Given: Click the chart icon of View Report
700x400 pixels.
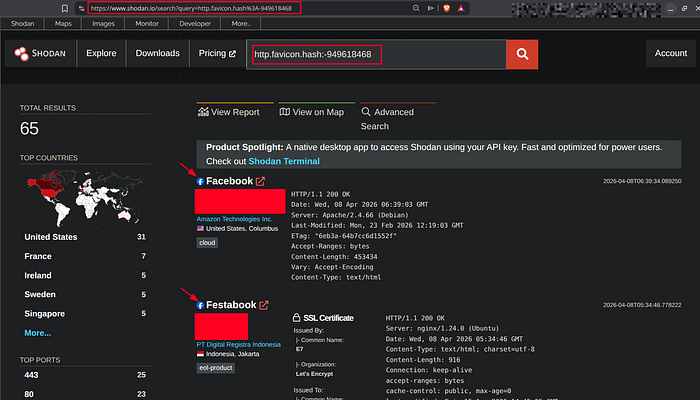Looking at the screenshot, I should [x=203, y=112].
